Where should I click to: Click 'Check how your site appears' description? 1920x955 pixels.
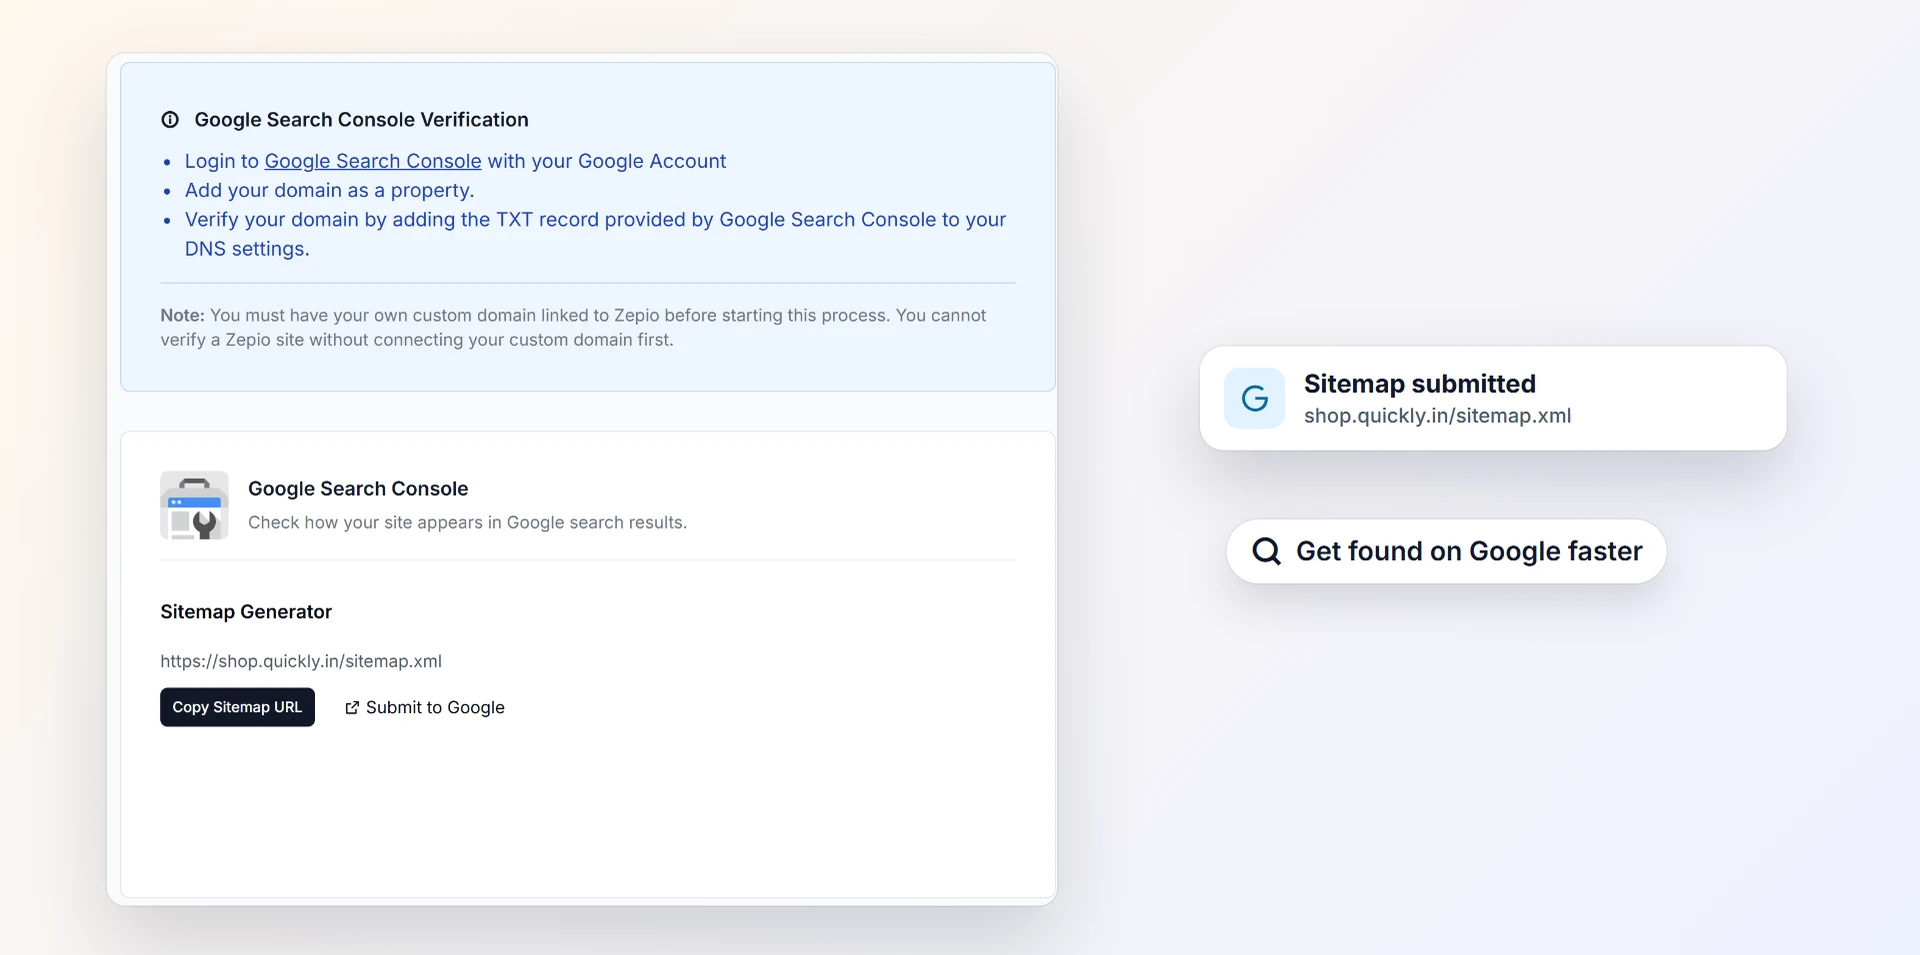[x=467, y=522]
